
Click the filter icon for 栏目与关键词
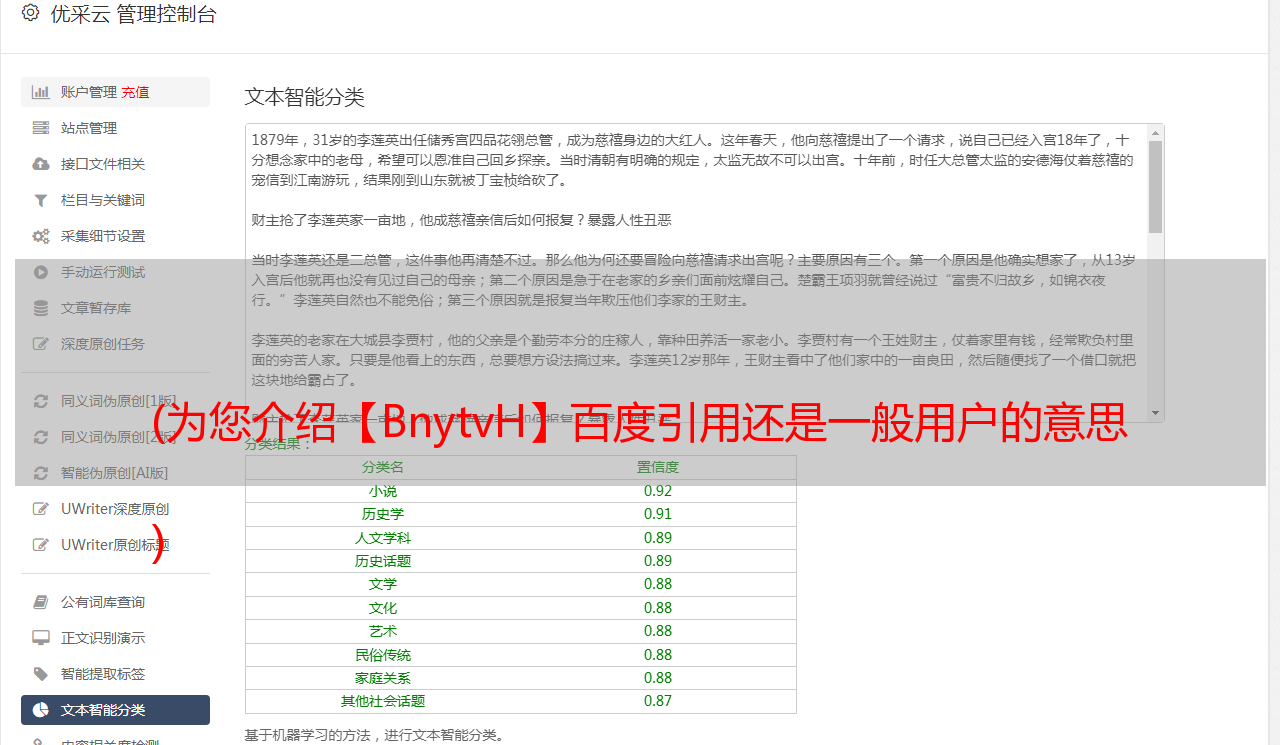coord(41,200)
